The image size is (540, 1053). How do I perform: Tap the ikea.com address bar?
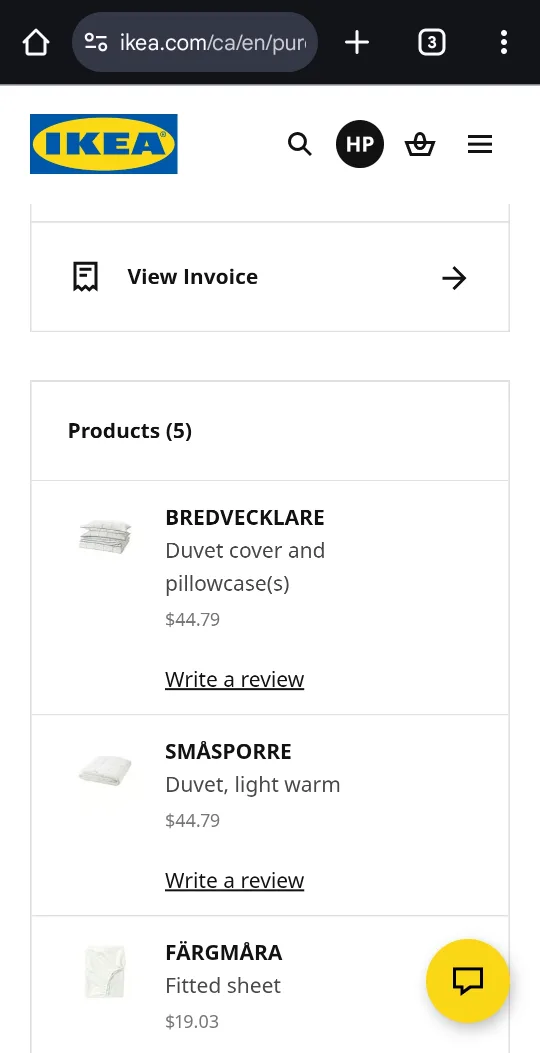(195, 42)
